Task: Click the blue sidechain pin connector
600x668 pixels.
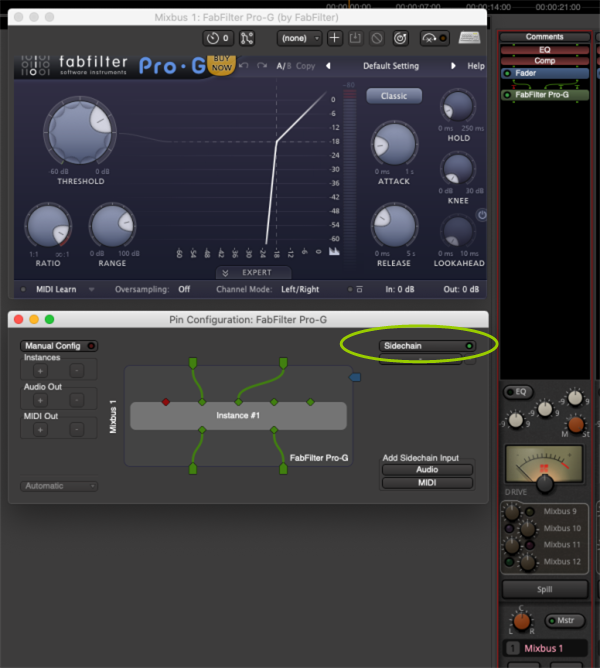Action: (355, 377)
